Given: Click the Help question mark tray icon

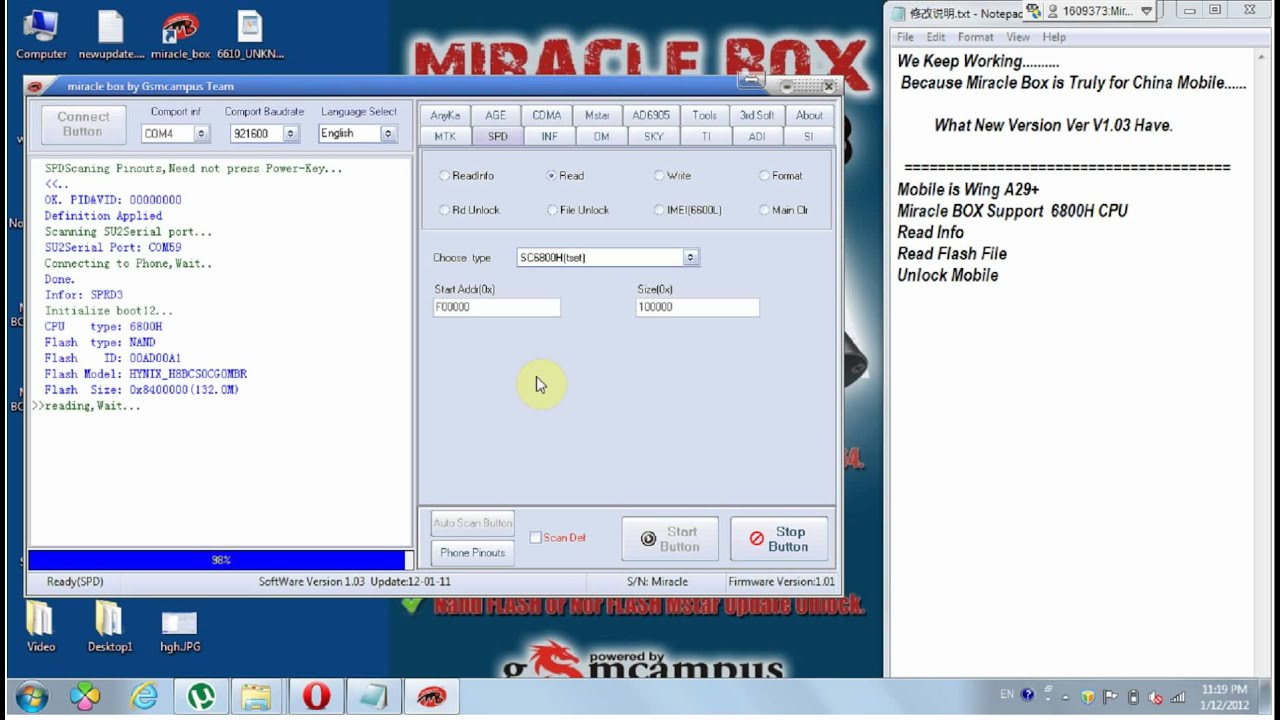Looking at the screenshot, I should click(1027, 696).
